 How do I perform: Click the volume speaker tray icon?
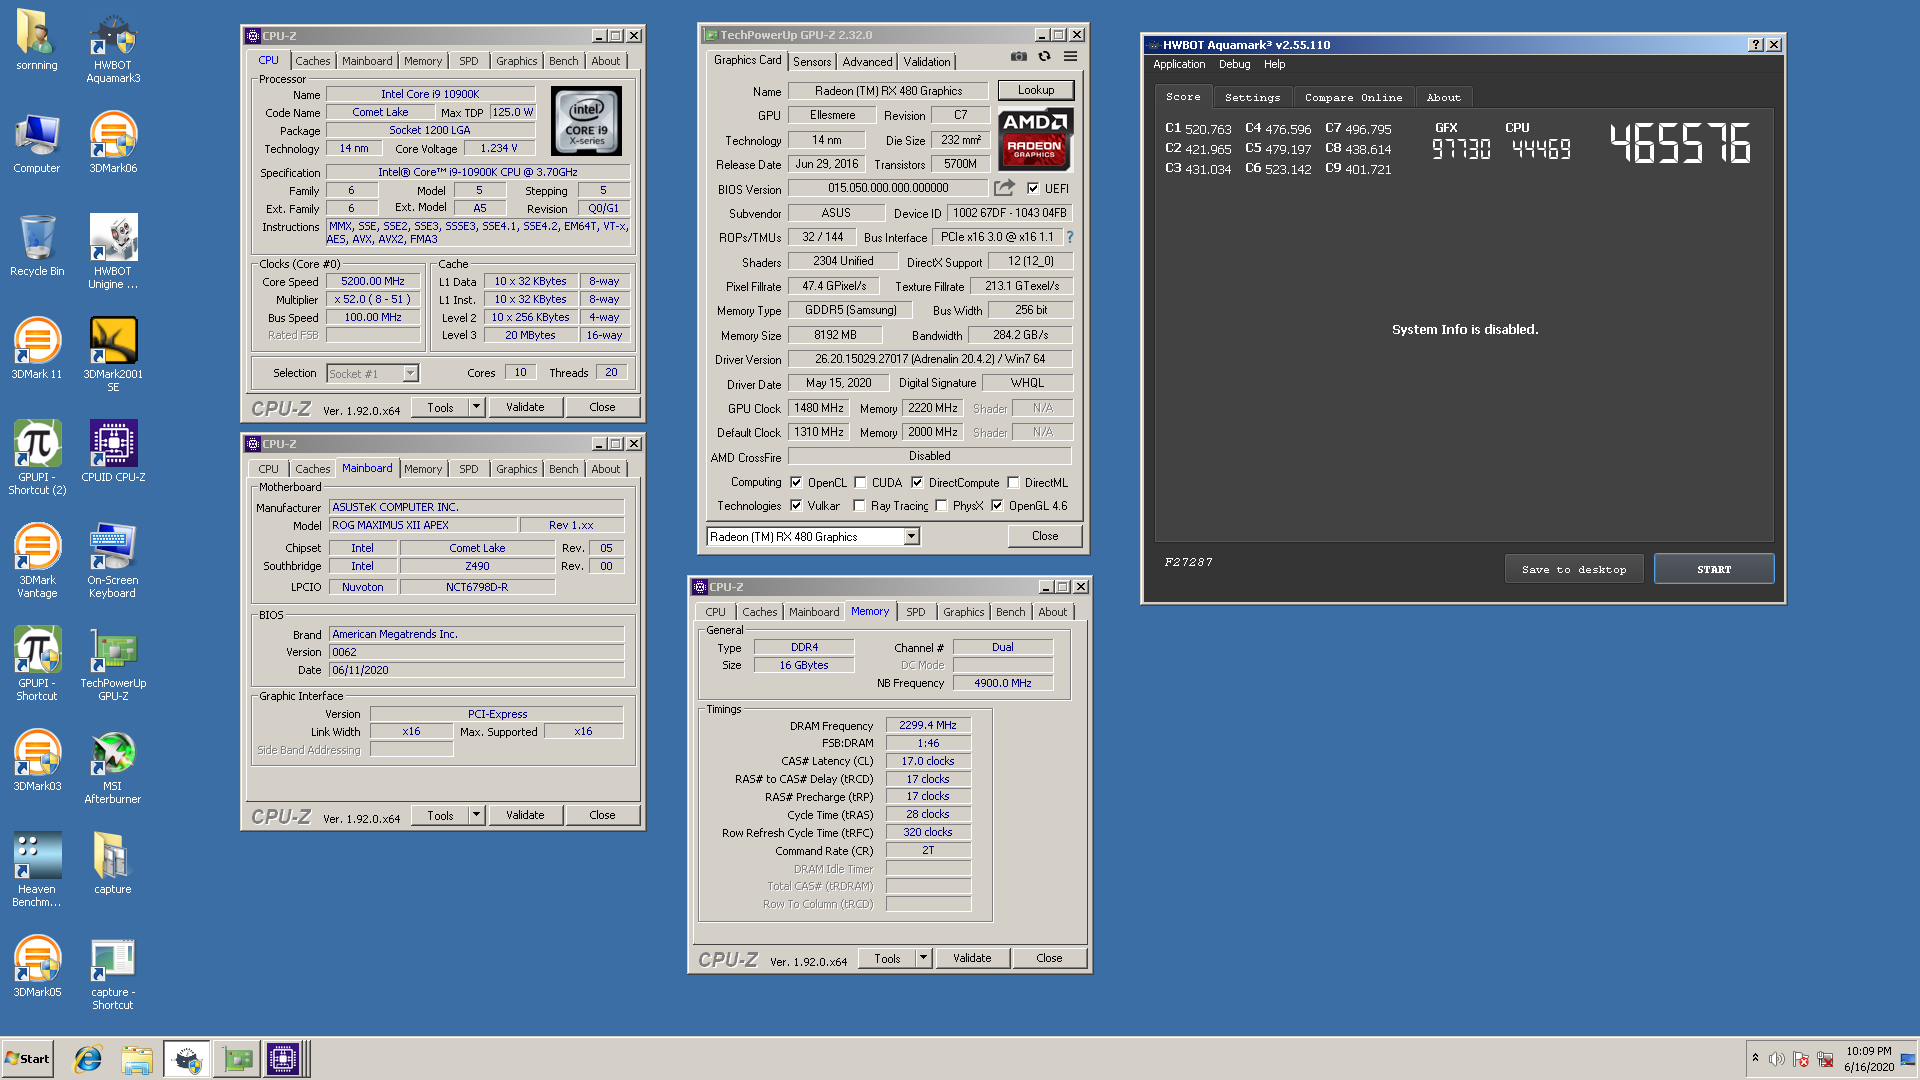[1777, 1059]
